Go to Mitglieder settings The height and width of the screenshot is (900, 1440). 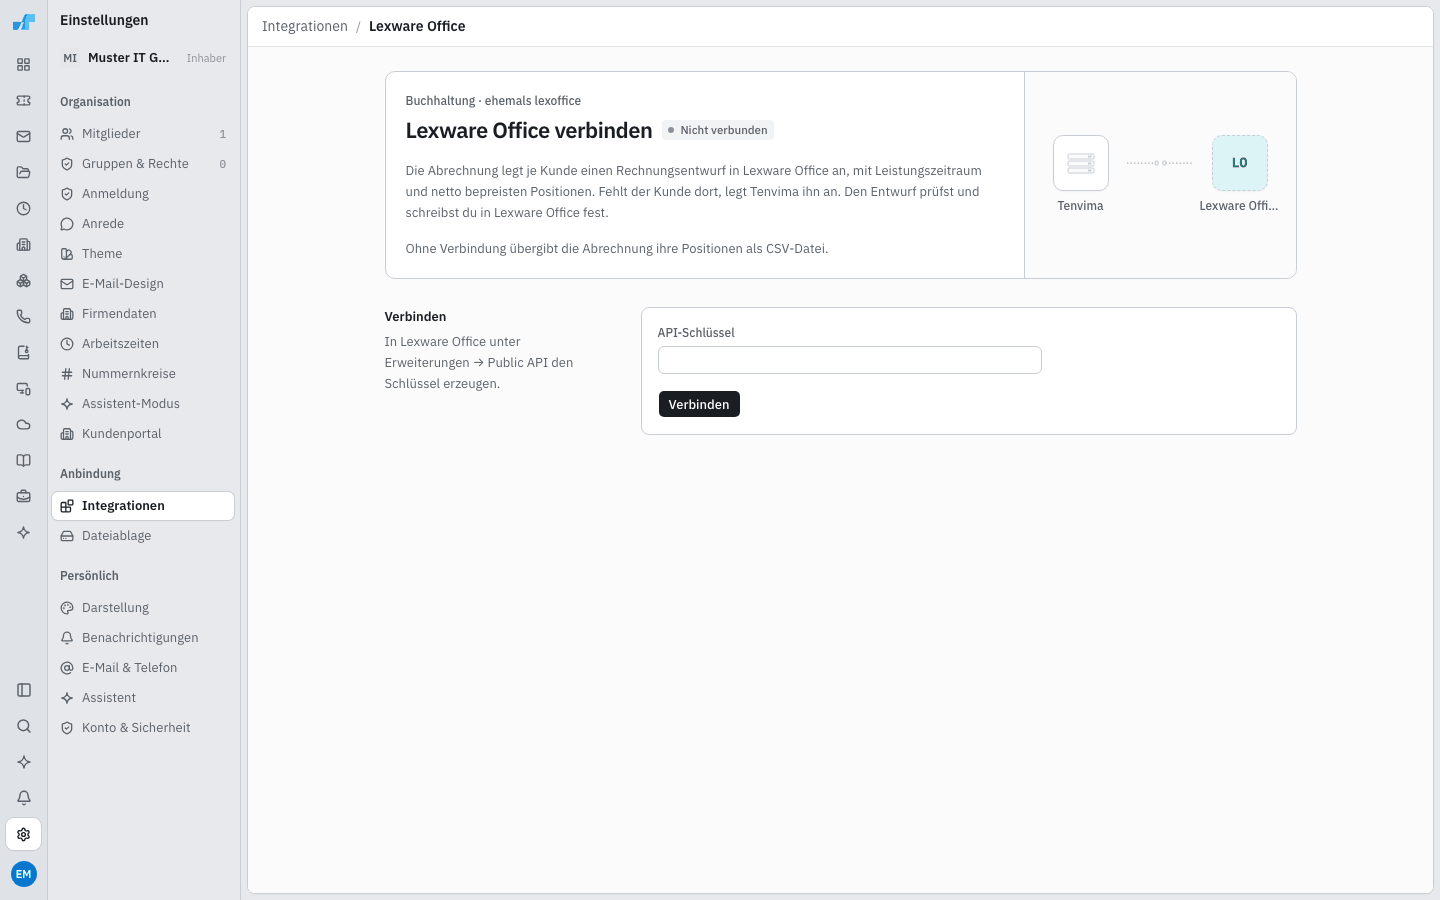143,134
